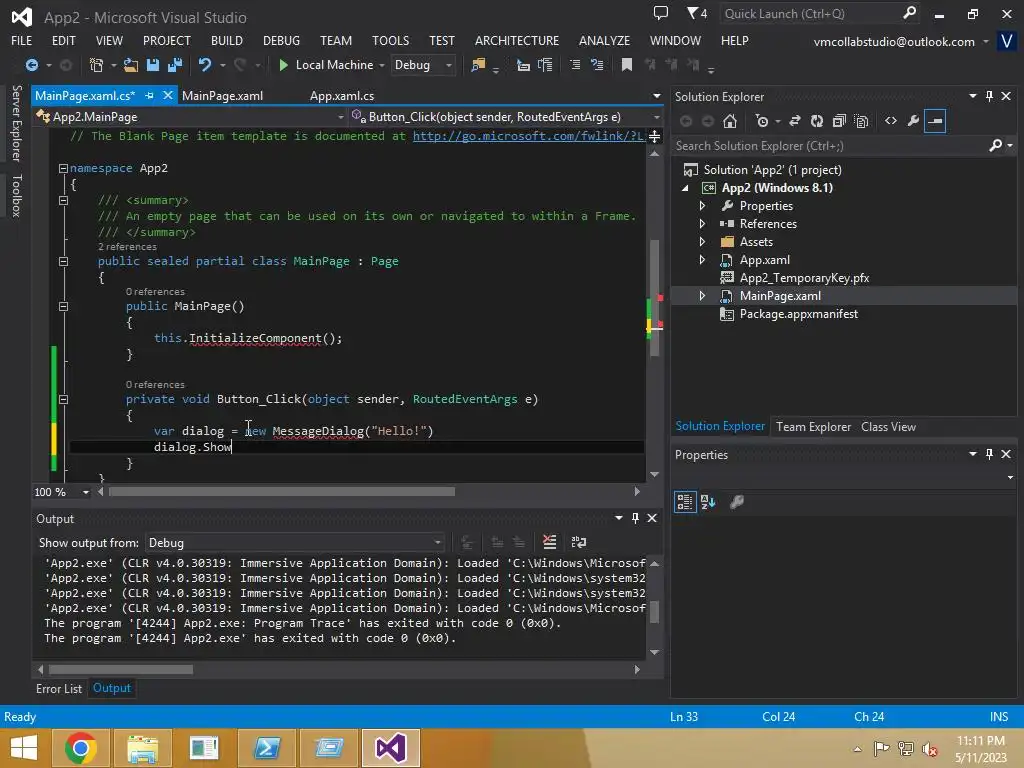Screen dimensions: 1024x768
Task: Click Sync with Active Document icon
Action: [795, 121]
